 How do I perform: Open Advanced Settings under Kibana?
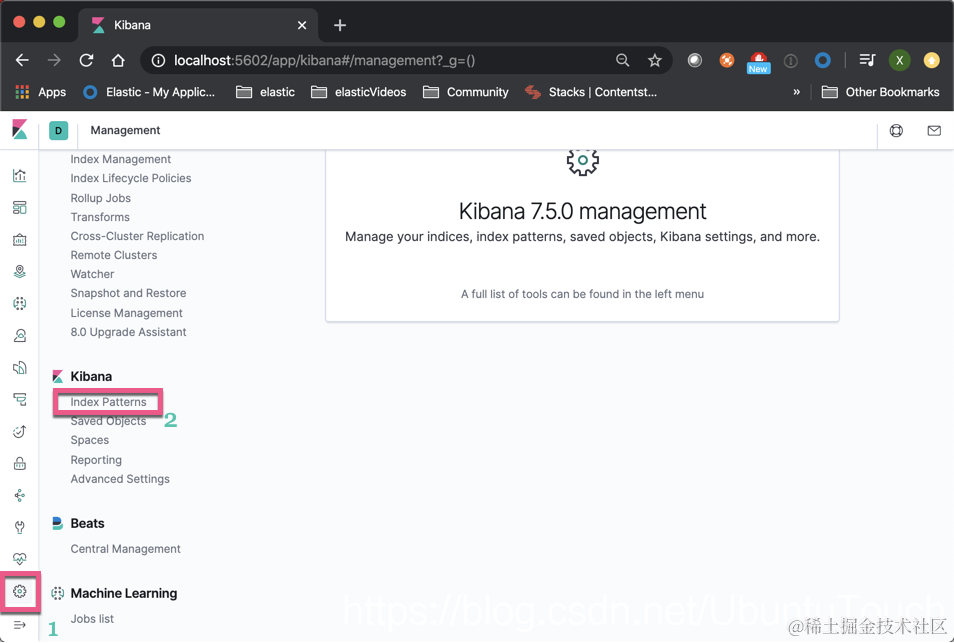pyautogui.click(x=120, y=479)
